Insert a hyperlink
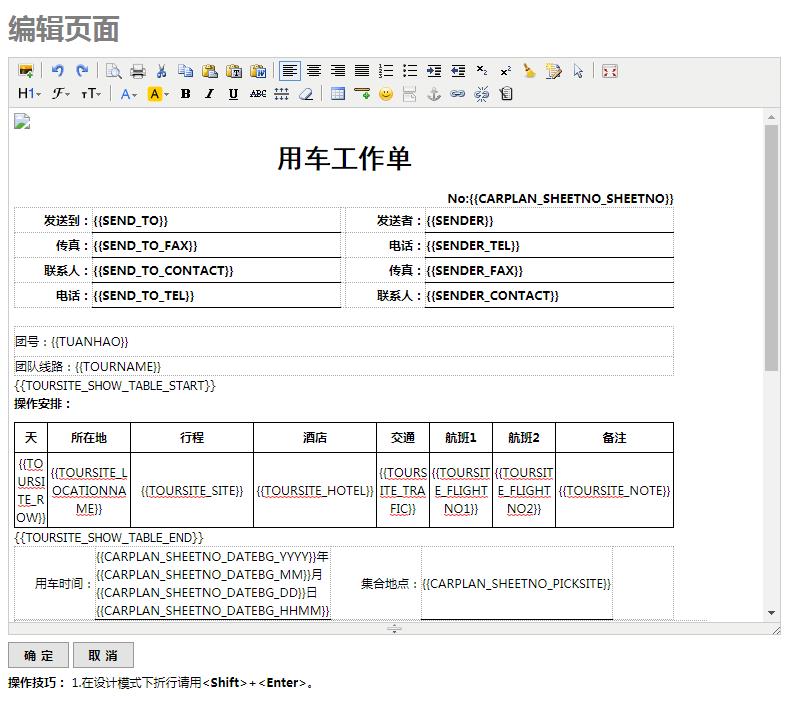This screenshot has height=702, width=797. (457, 94)
